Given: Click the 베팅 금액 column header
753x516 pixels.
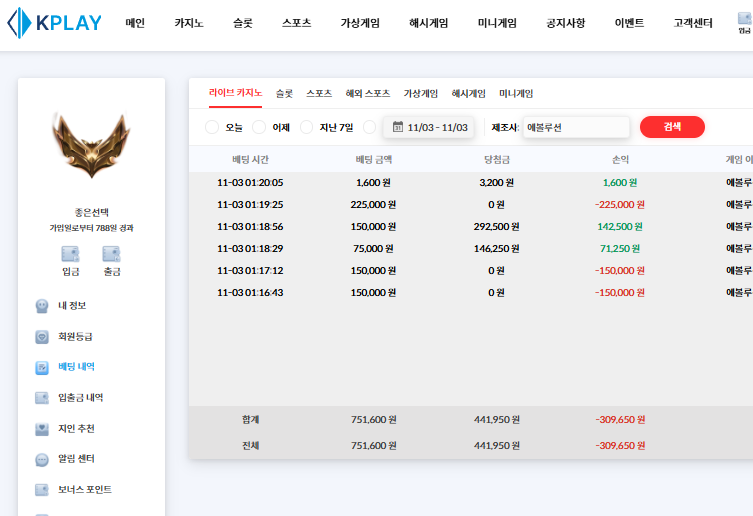Looking at the screenshot, I should coord(374,160).
